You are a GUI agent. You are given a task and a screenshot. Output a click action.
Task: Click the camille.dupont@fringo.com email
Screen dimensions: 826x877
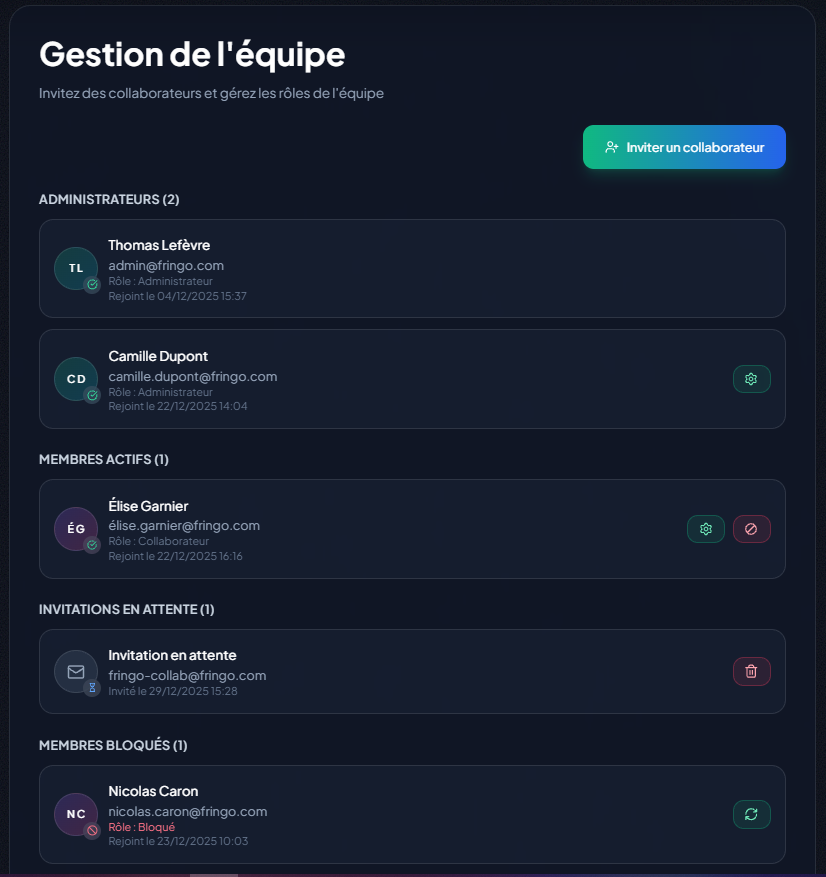[x=192, y=376]
